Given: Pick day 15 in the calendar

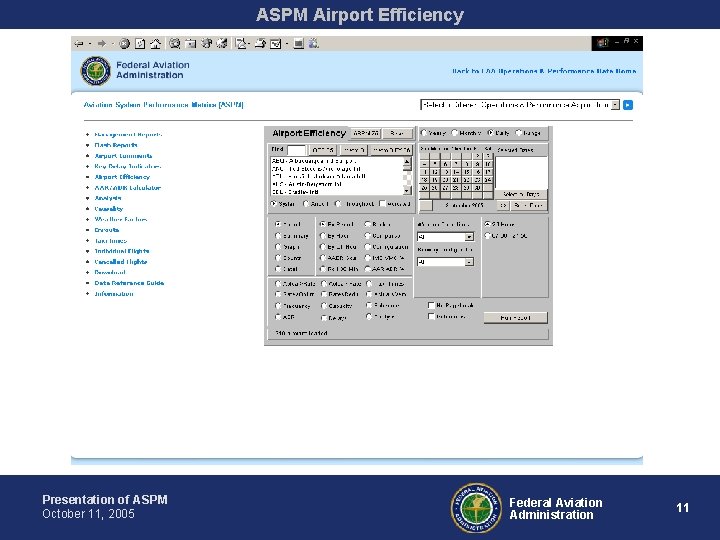Looking at the screenshot, I should (x=467, y=172).
